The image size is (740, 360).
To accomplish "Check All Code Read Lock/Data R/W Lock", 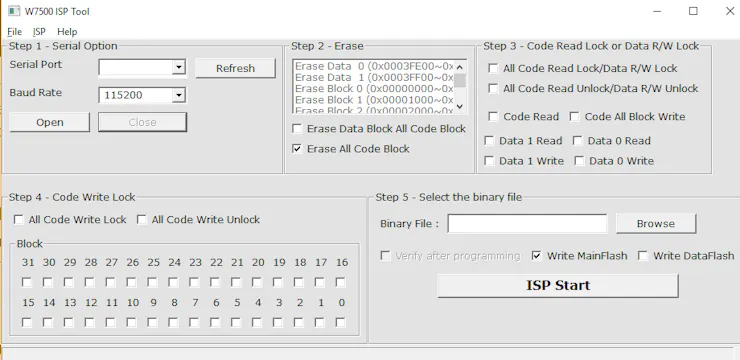I will 493,68.
